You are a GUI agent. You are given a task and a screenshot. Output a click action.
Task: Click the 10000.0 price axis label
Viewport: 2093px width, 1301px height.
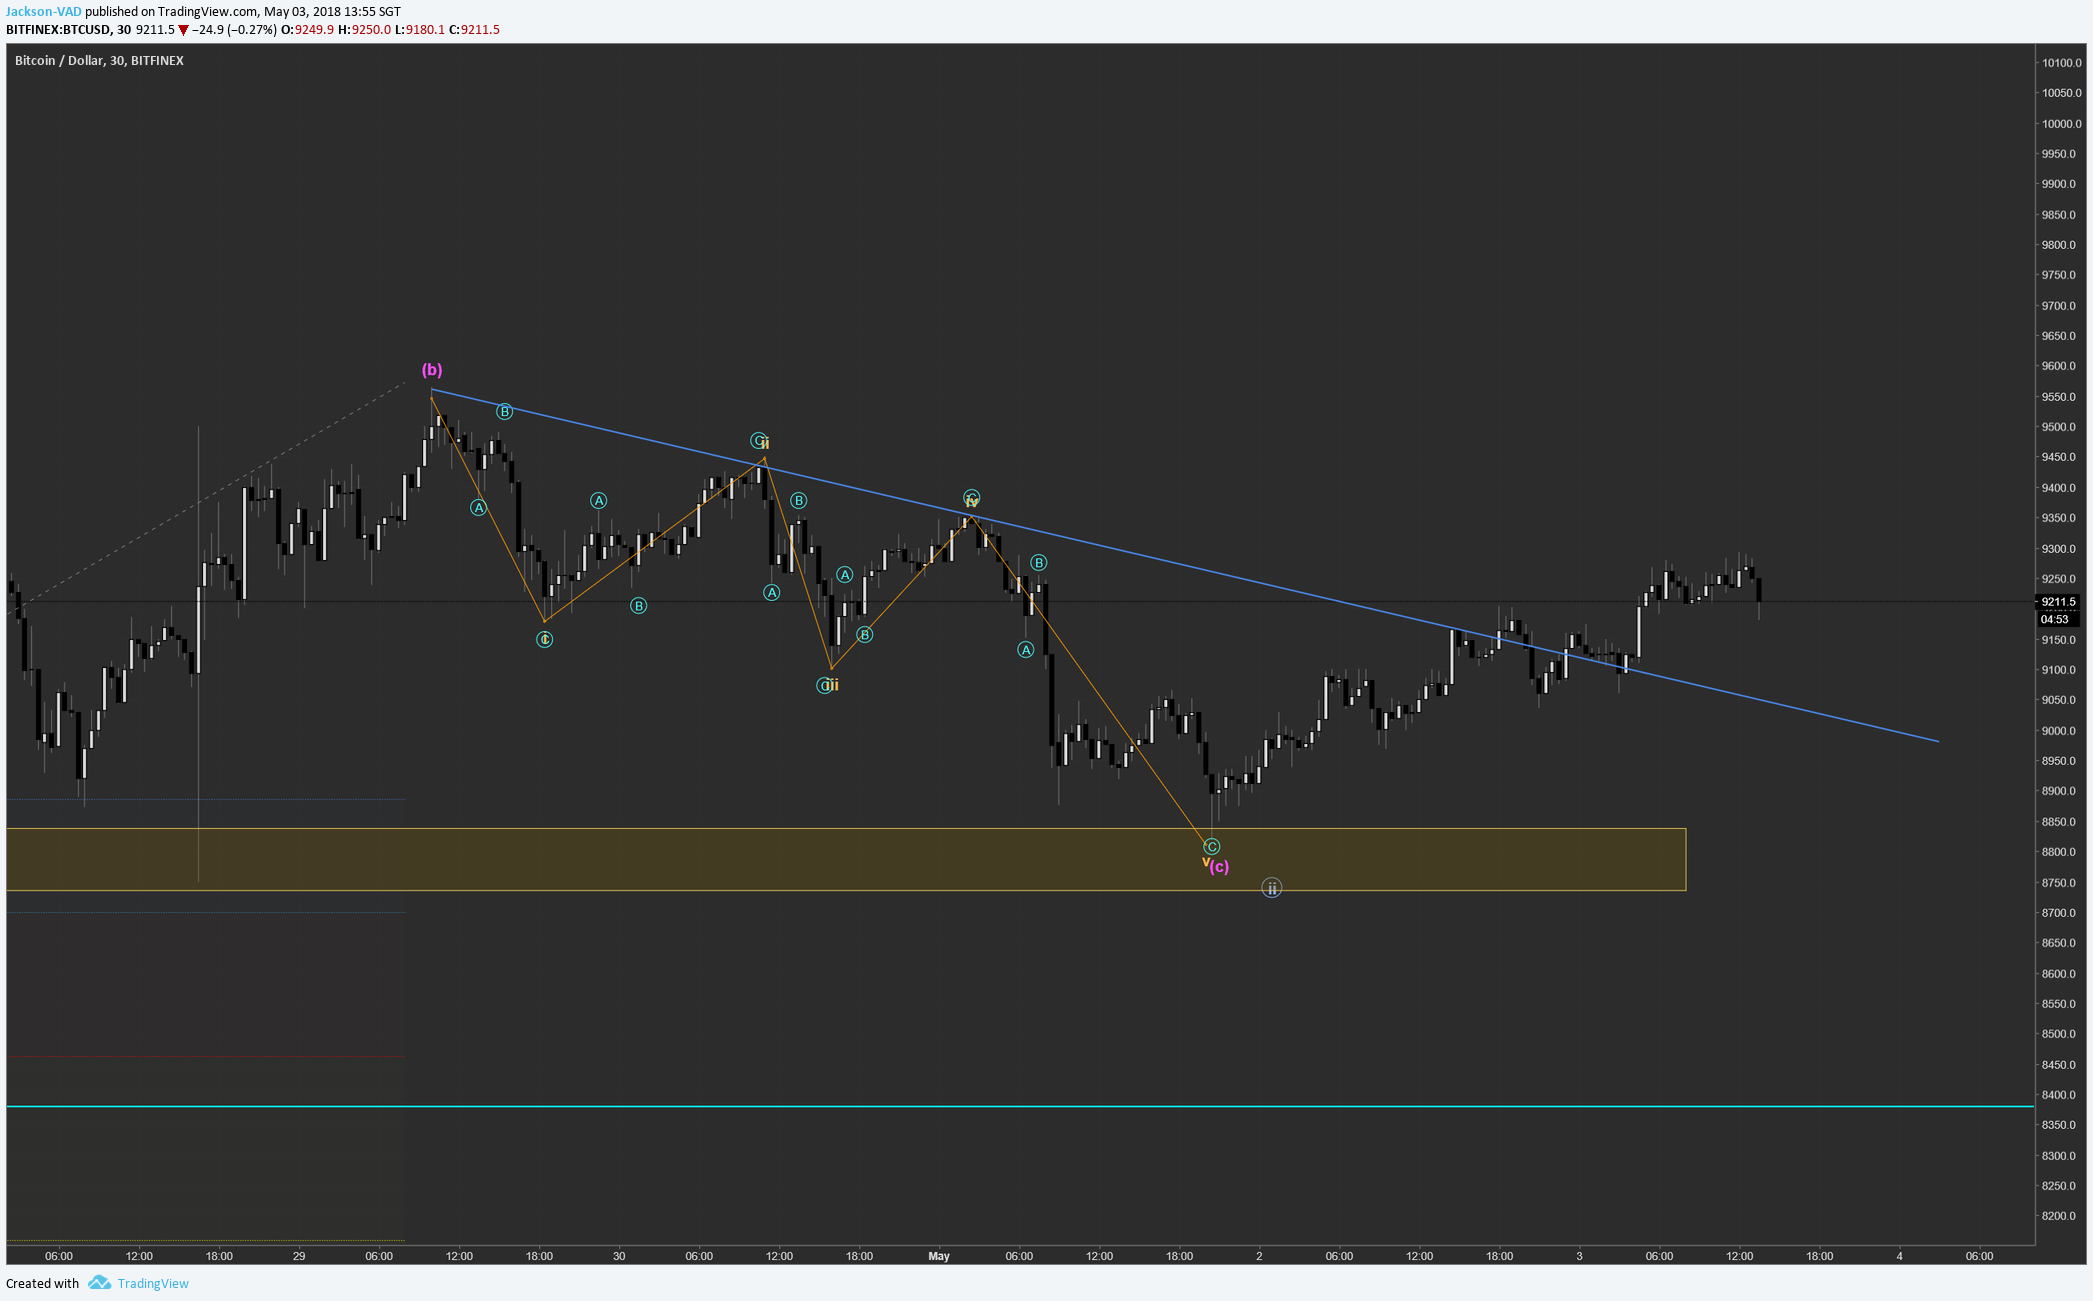click(x=2061, y=124)
